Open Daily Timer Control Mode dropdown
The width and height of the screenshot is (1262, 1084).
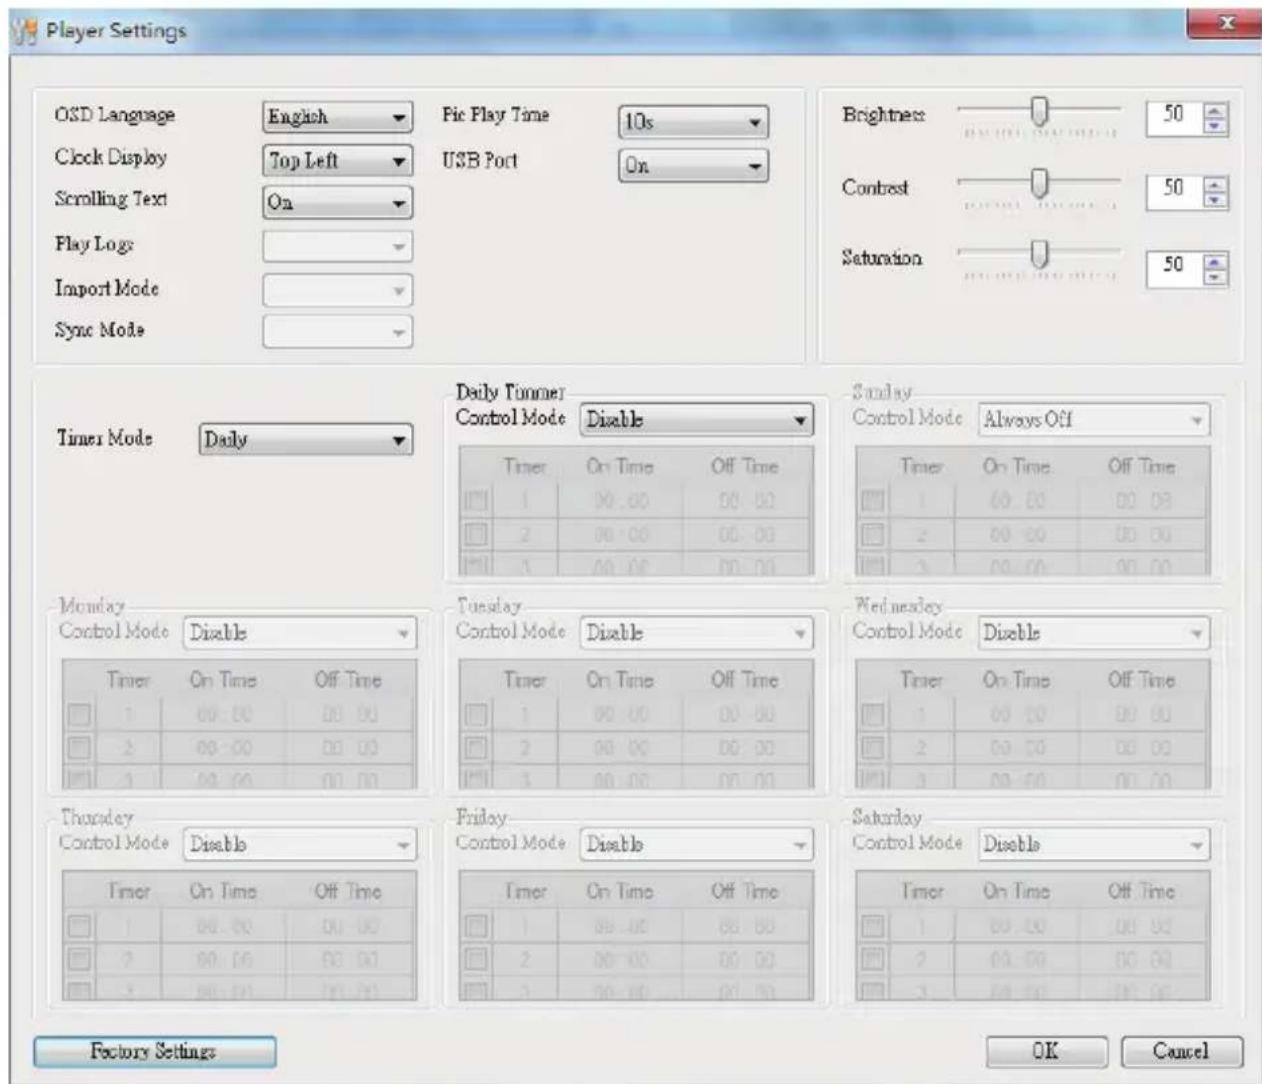697,420
